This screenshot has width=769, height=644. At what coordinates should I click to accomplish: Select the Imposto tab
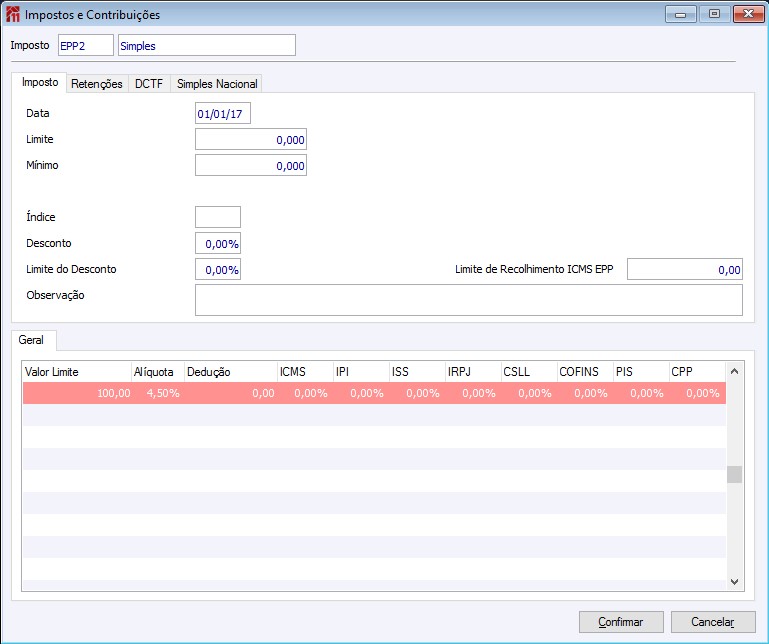tap(40, 82)
